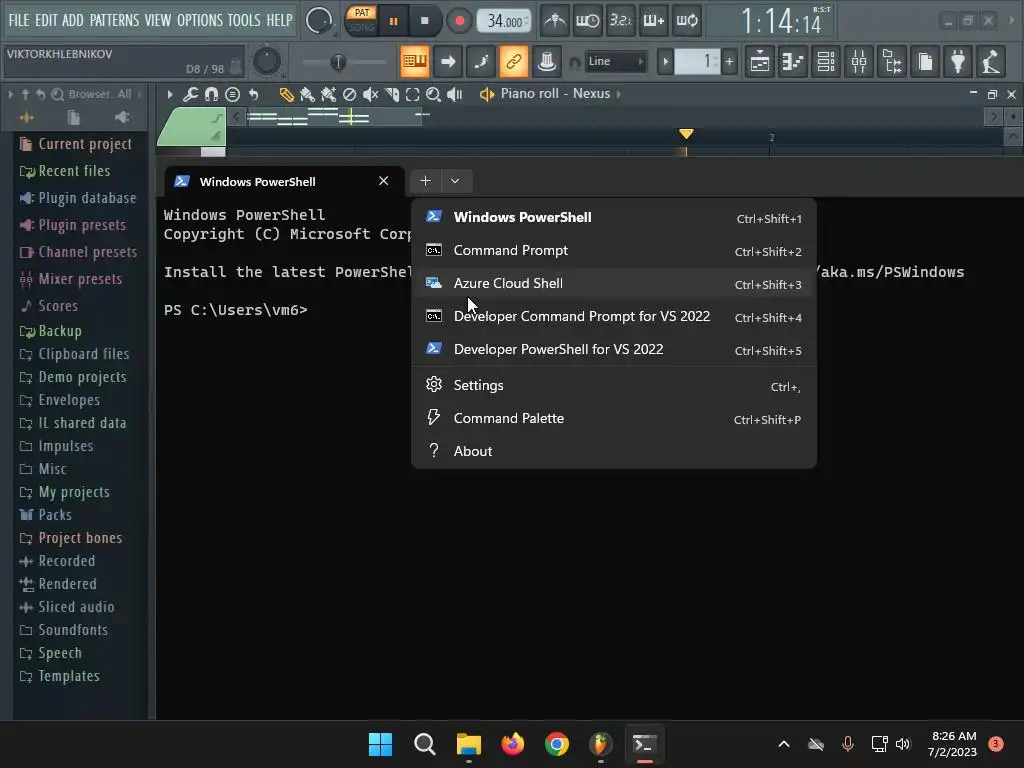Select the piano roll draw pencil tool
Viewport: 1024px width, 768px height.
click(x=286, y=95)
